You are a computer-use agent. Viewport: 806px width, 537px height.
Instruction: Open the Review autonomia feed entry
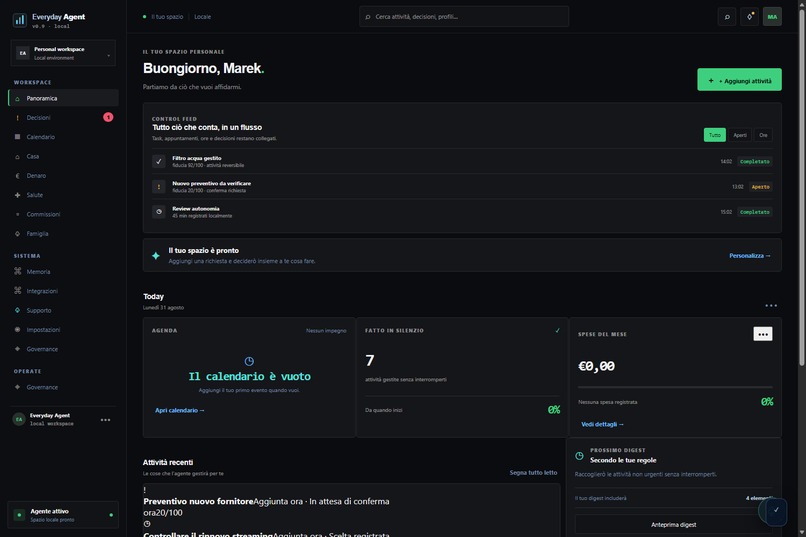coord(462,212)
